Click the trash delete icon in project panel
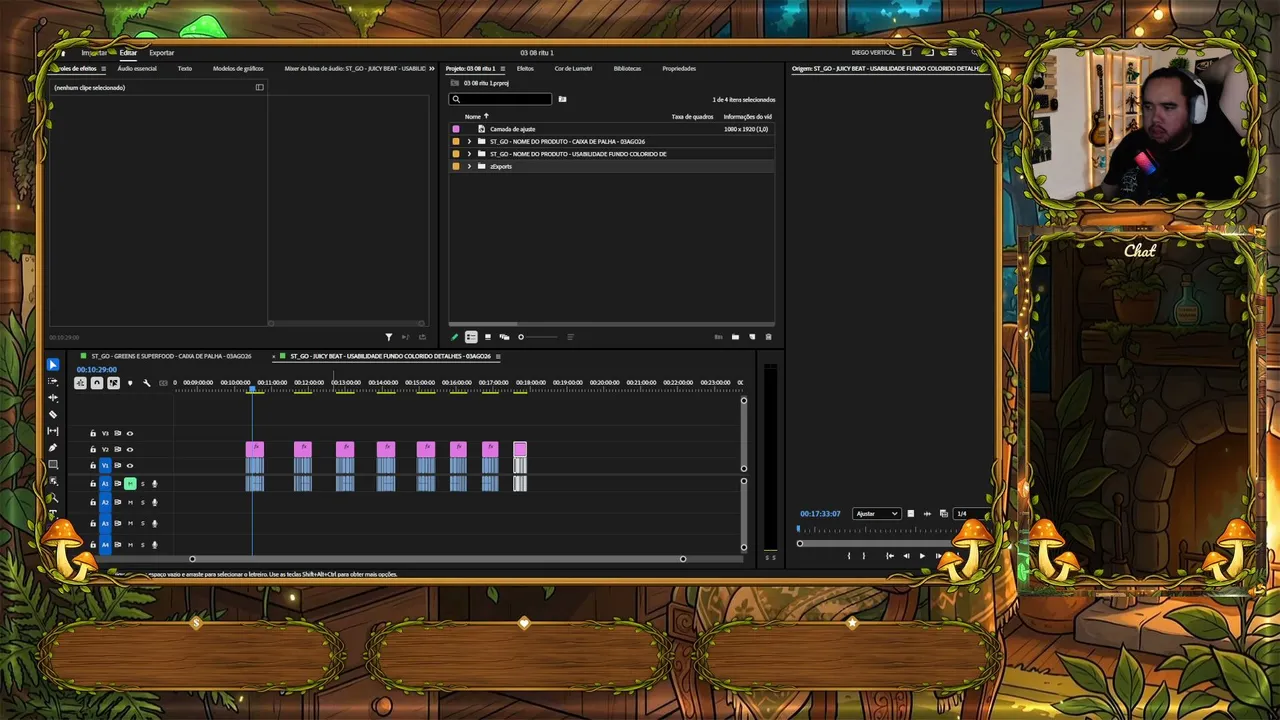The image size is (1280, 720). coord(768,337)
